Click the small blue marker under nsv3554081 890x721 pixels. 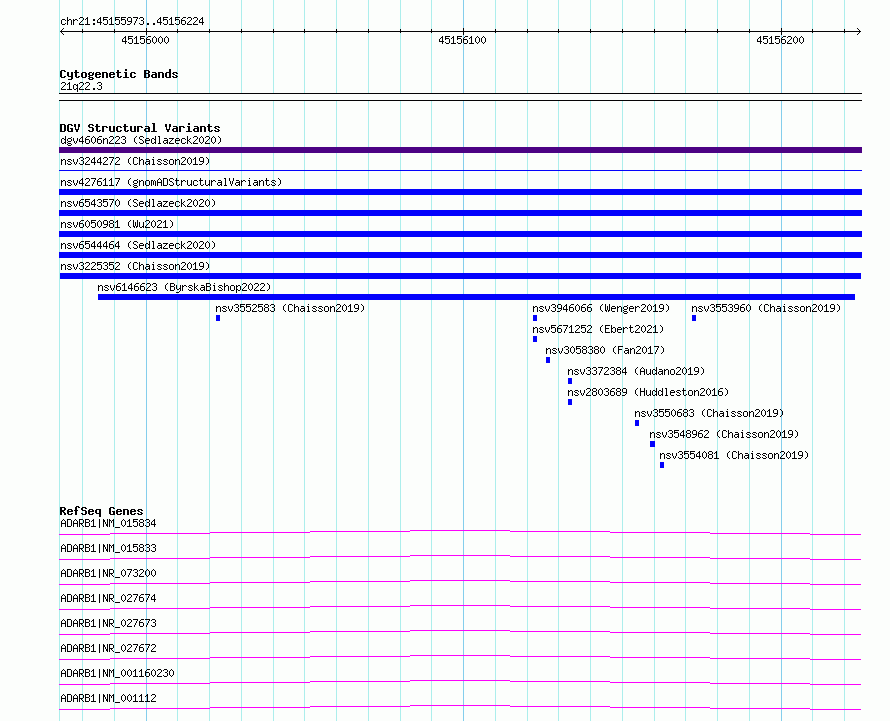coord(662,465)
